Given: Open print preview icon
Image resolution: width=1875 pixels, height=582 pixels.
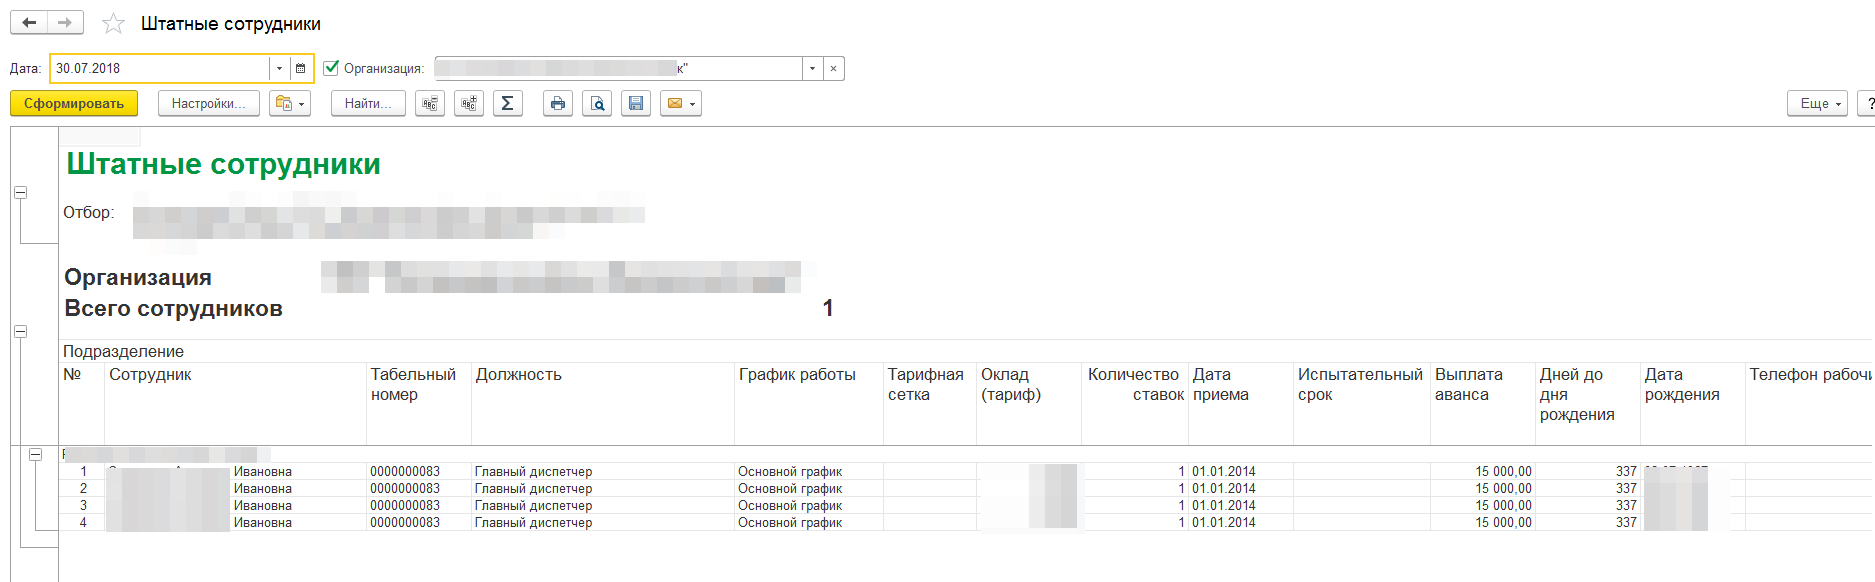Looking at the screenshot, I should [x=597, y=104].
